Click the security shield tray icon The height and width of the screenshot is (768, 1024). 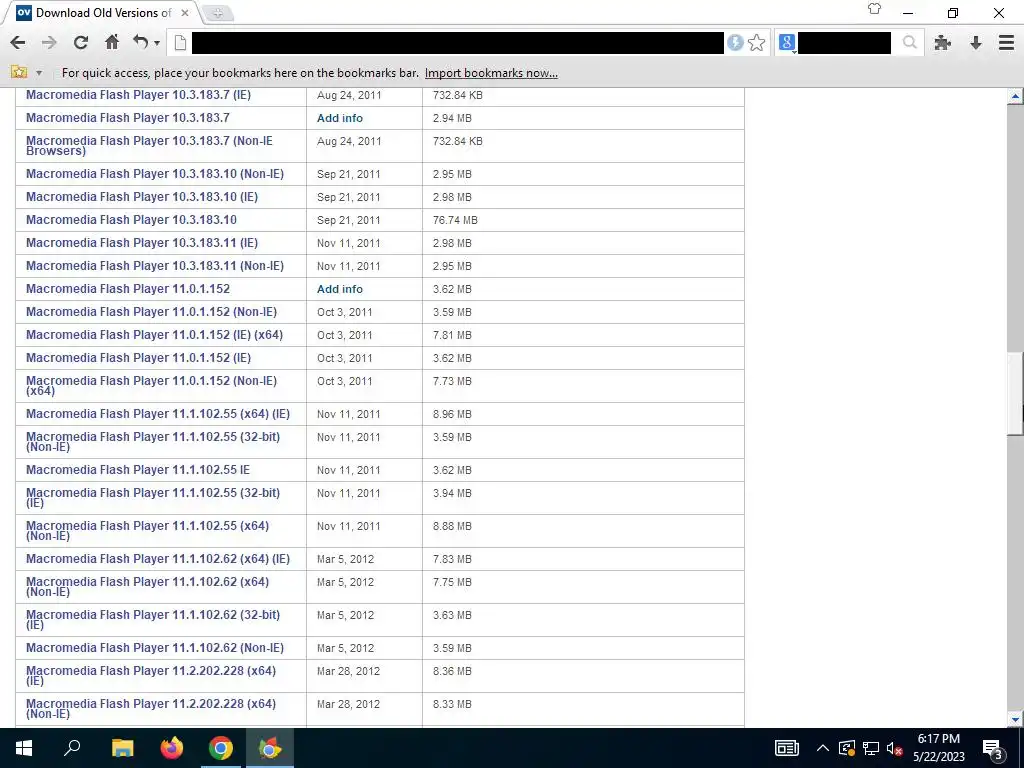(x=847, y=748)
